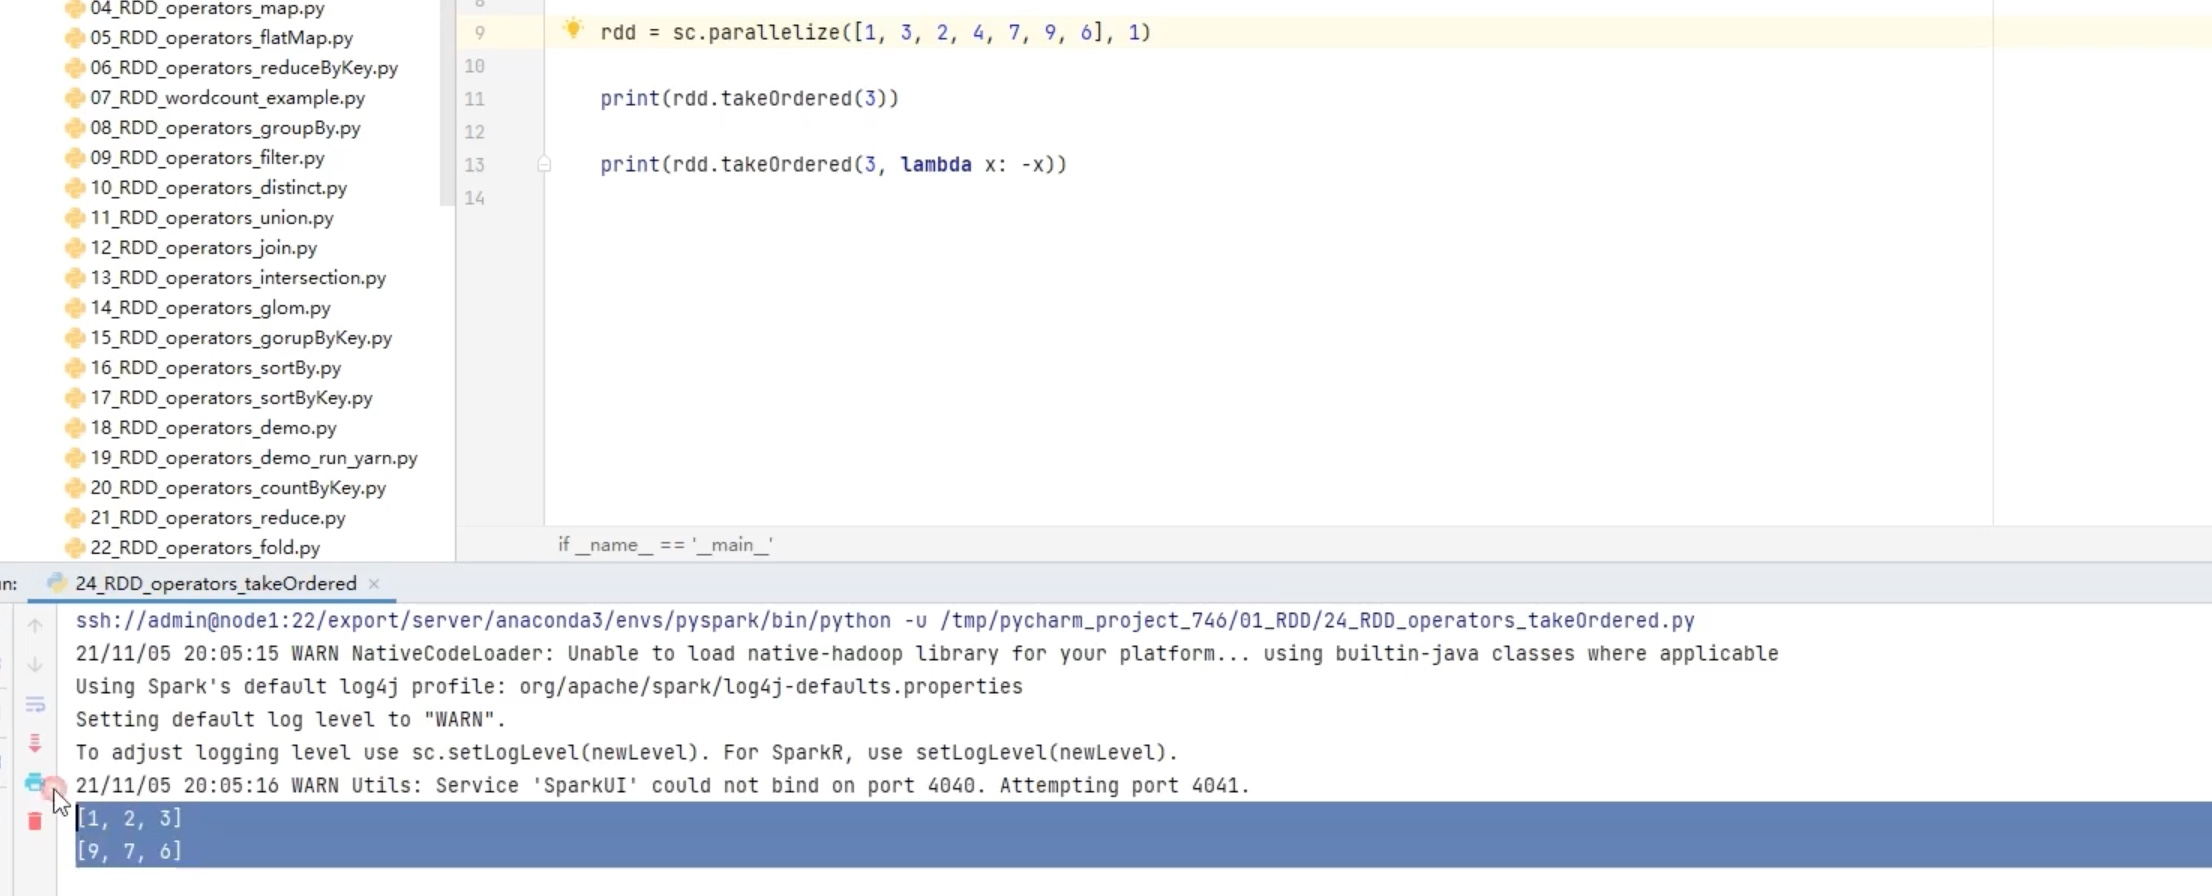Click Python file icon beside 18_RDD_operators_demo.py
Screen dimensions: 2212x896
point(74,428)
